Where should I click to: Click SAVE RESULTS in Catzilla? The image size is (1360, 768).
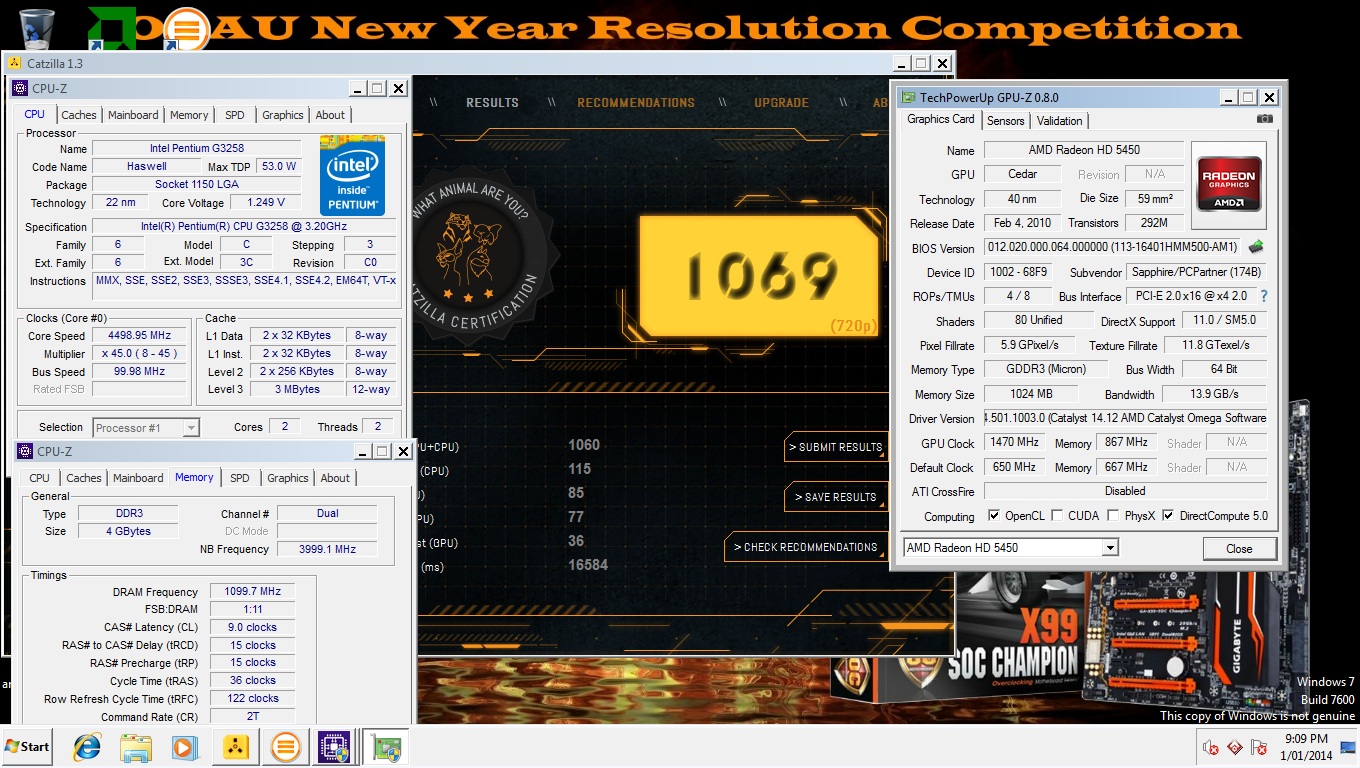[836, 497]
